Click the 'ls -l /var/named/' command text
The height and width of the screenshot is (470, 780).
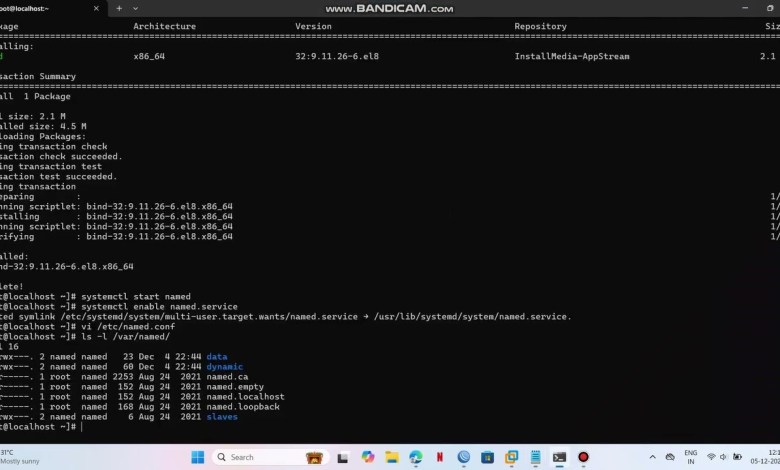pyautogui.click(x=125, y=337)
